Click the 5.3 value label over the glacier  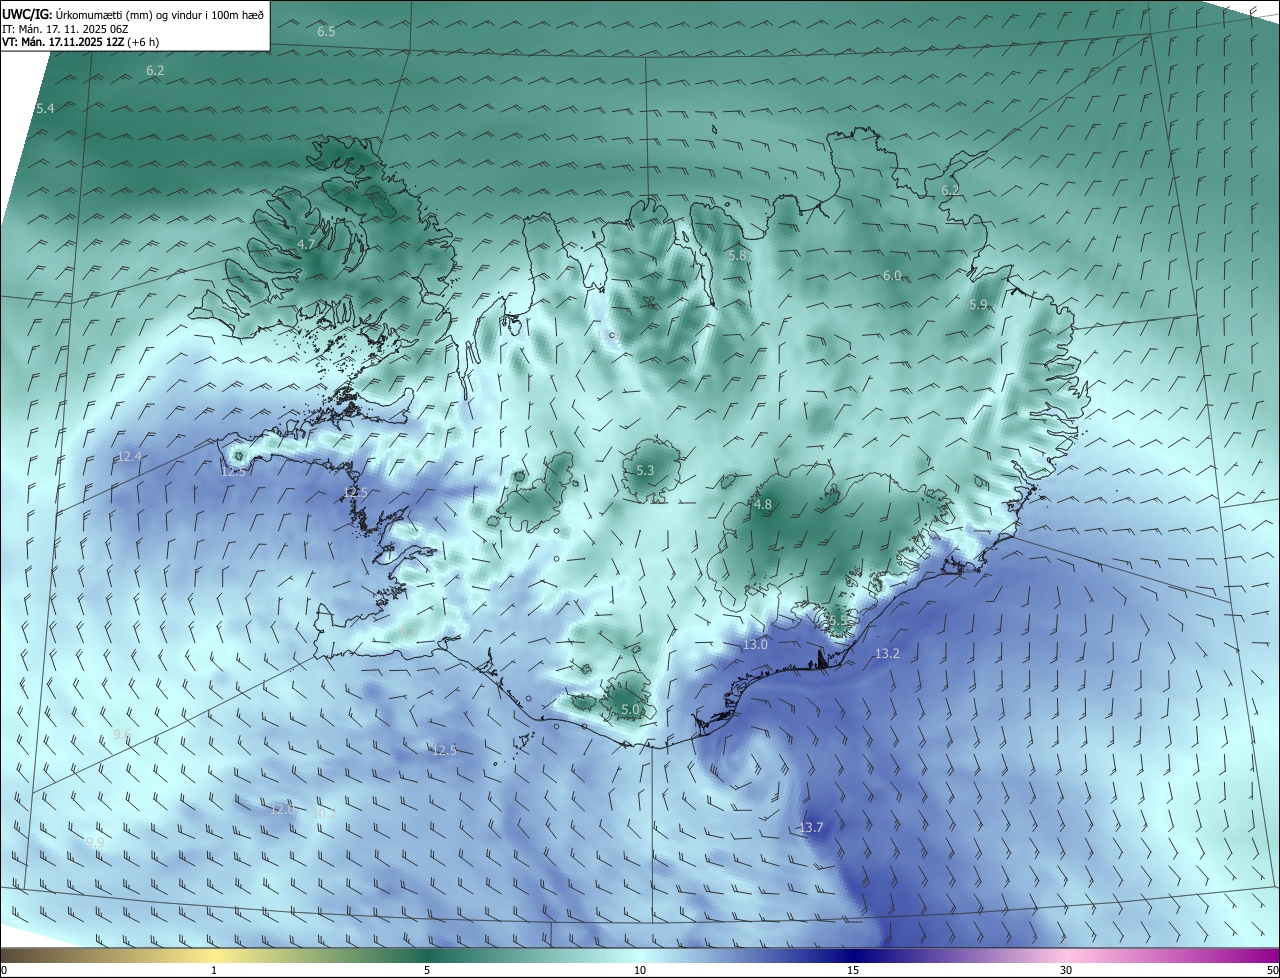click(645, 470)
